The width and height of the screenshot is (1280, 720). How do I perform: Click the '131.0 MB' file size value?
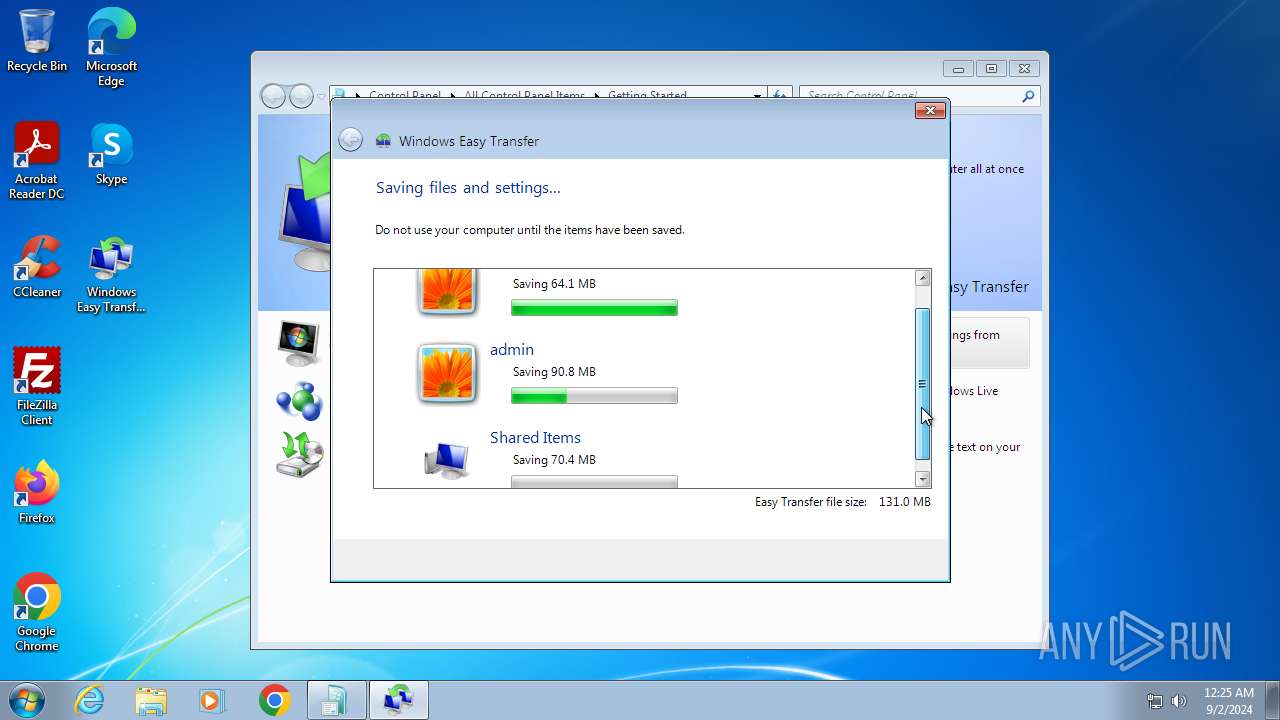904,502
